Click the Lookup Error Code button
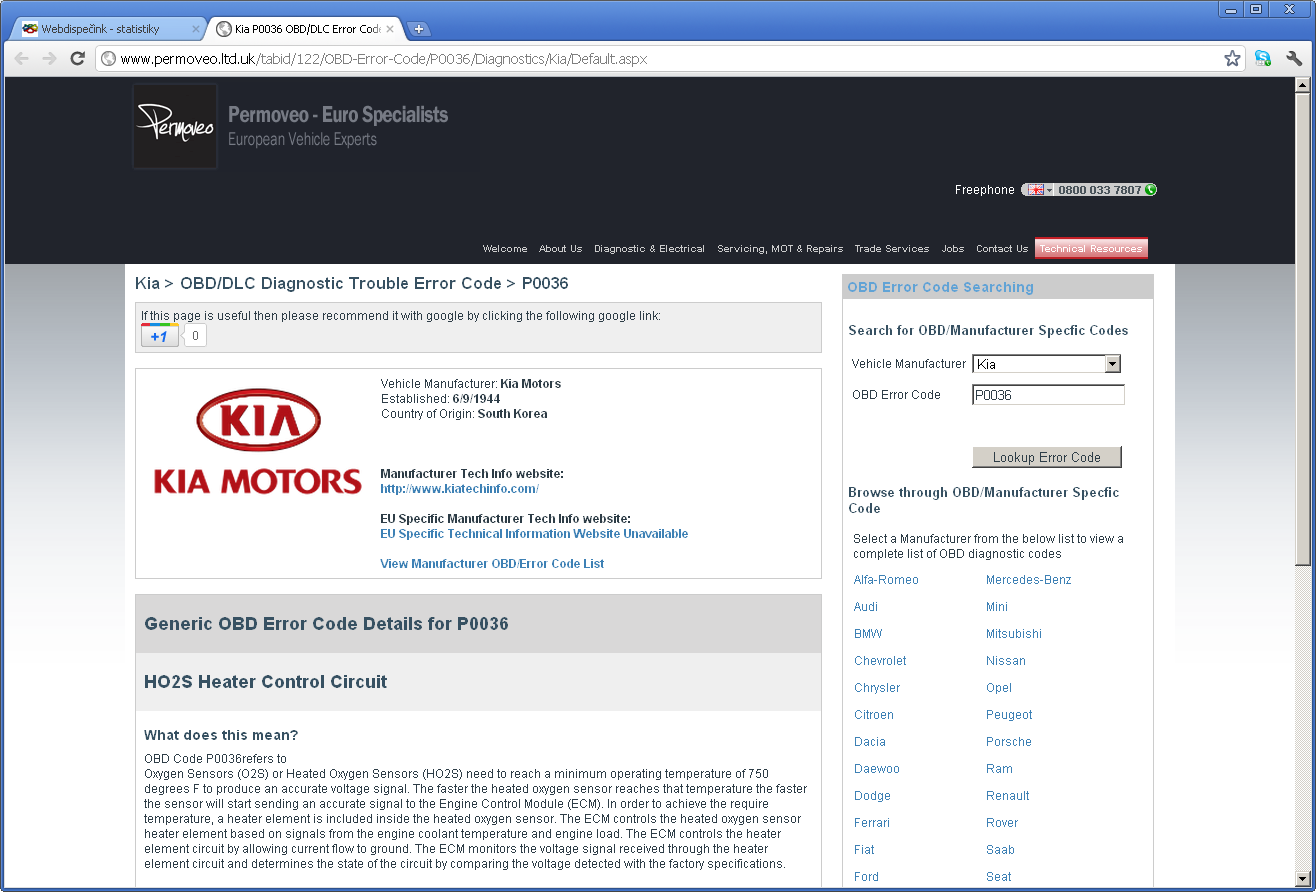The width and height of the screenshot is (1316, 892). (1047, 457)
